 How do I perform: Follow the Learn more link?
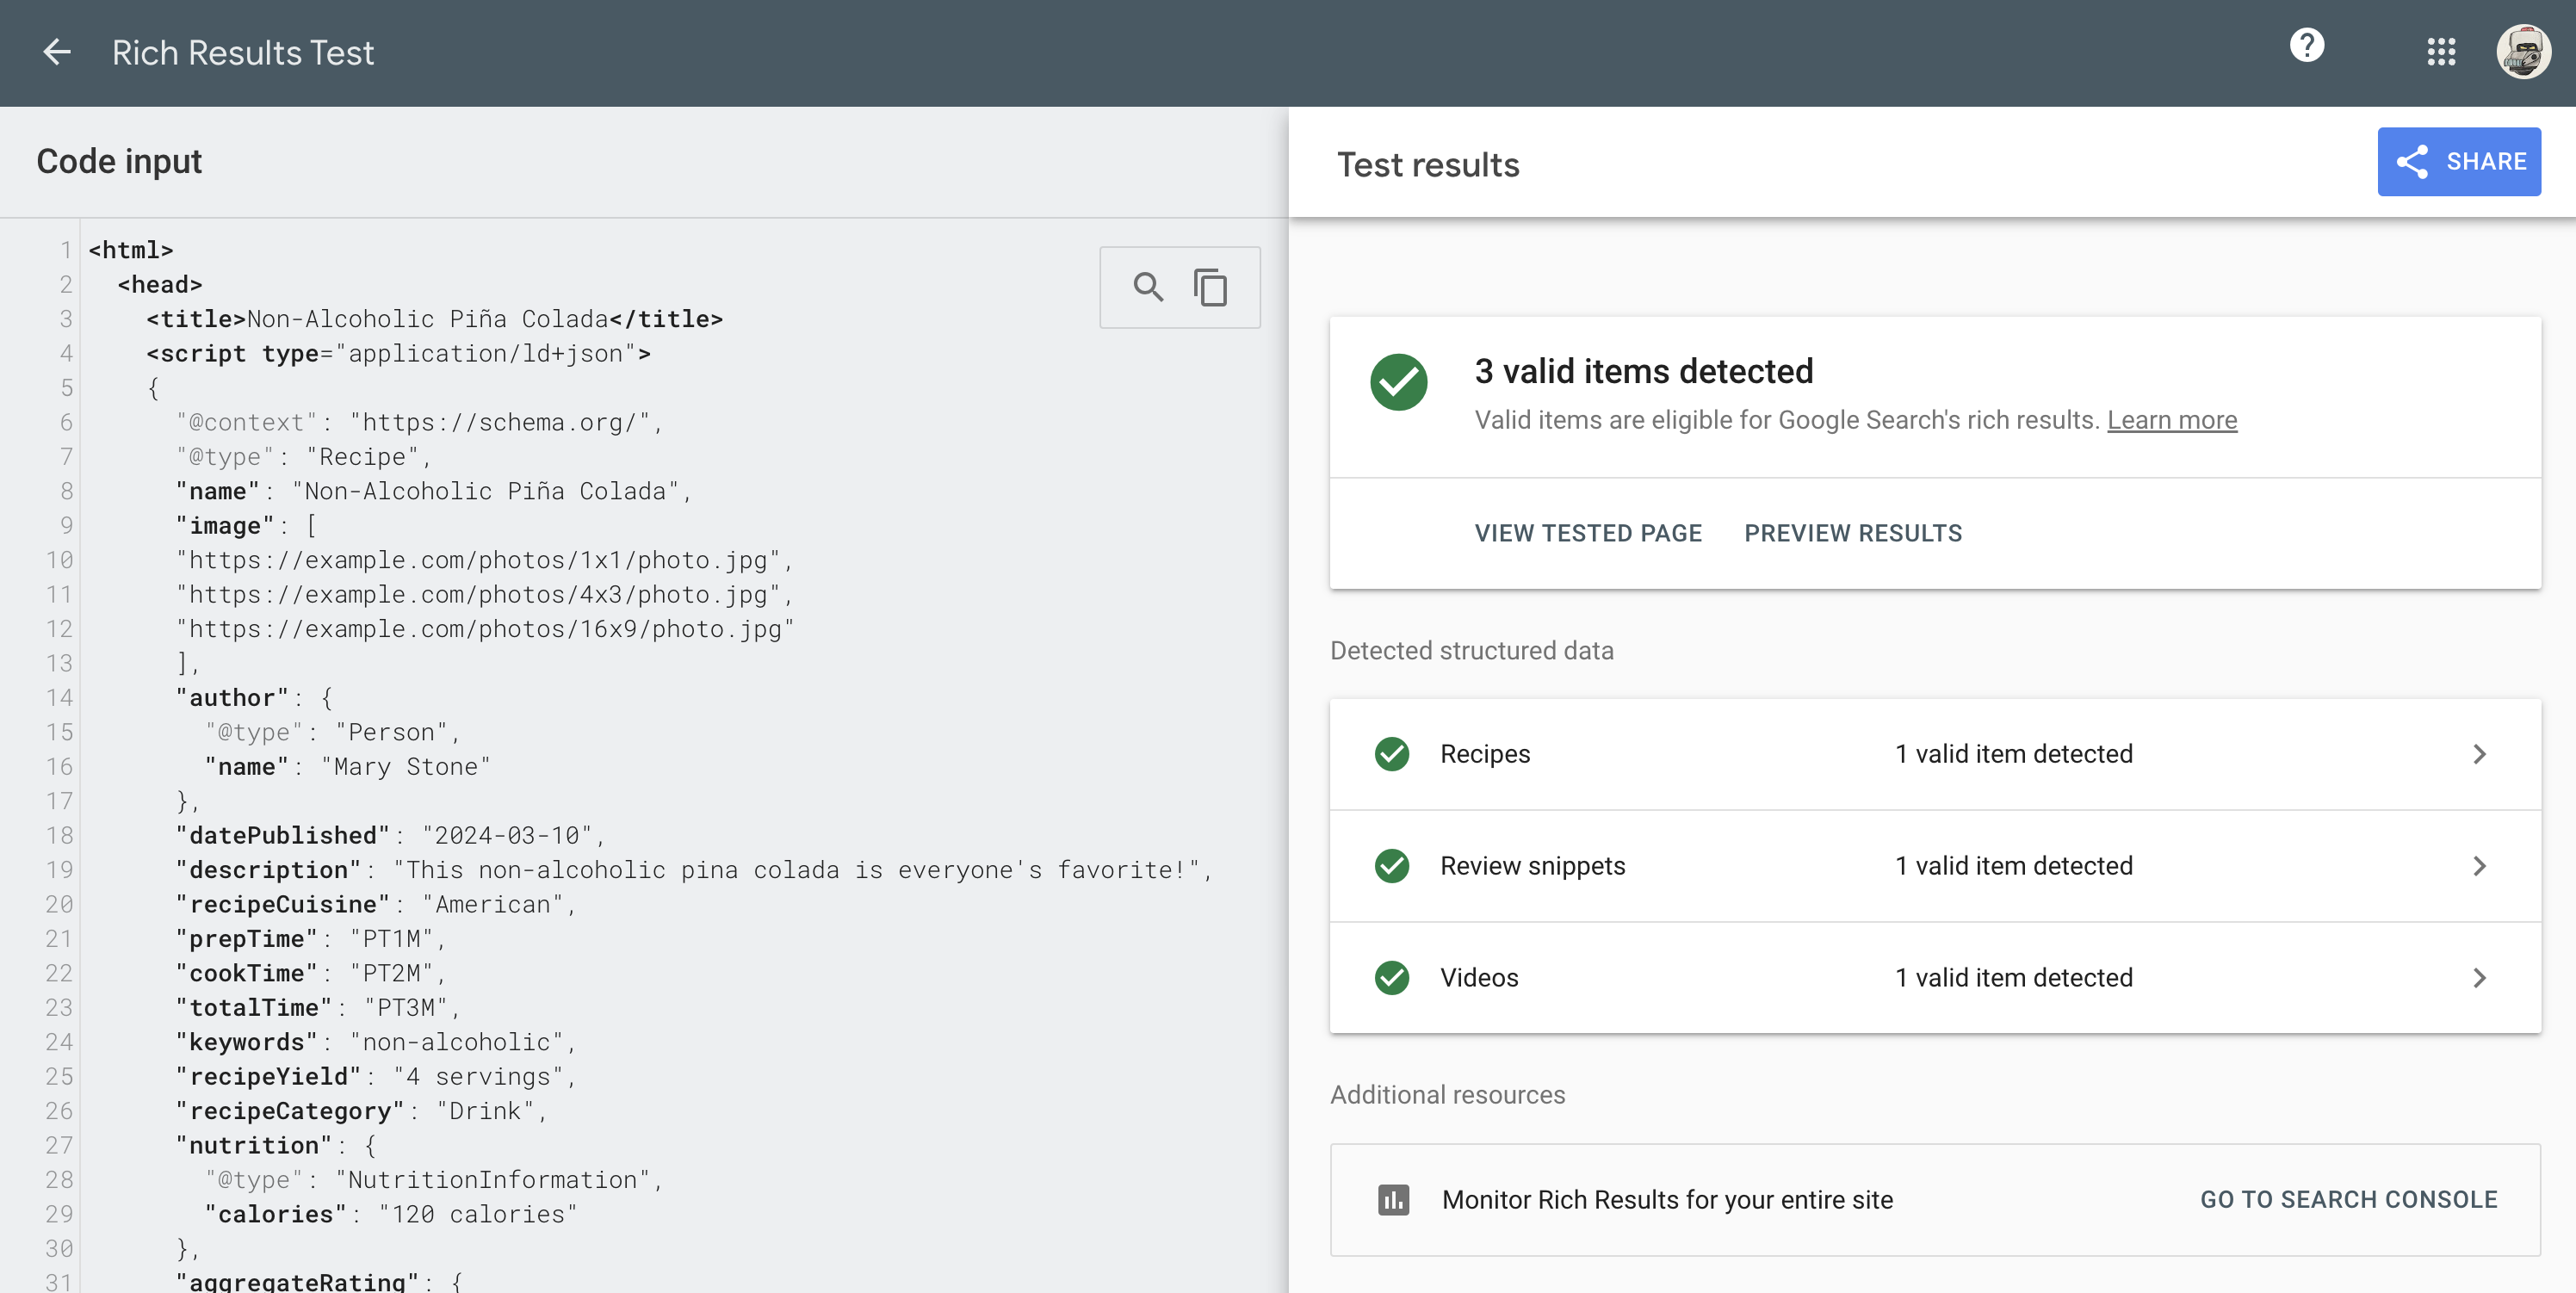click(x=2172, y=420)
